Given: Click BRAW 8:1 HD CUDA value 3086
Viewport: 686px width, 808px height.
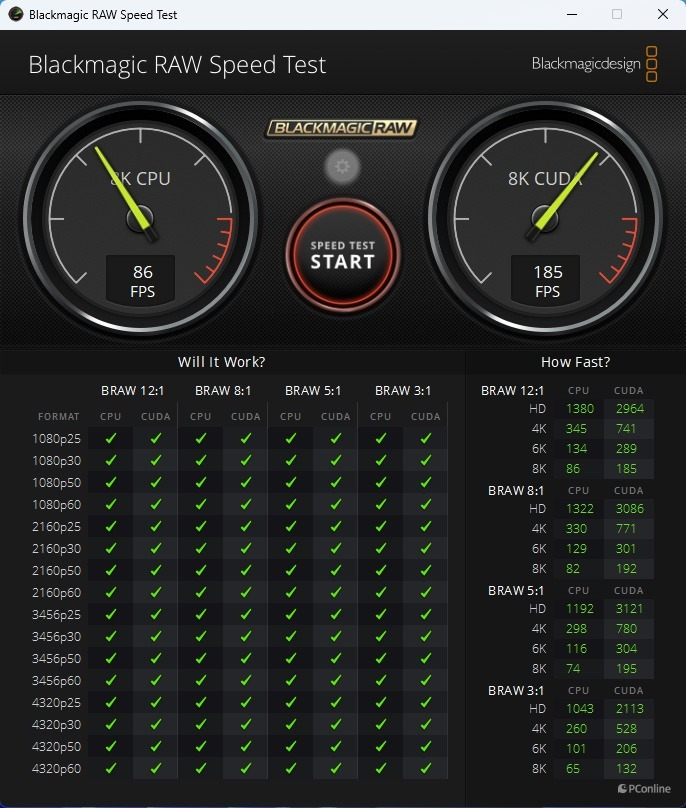Looking at the screenshot, I should coord(630,509).
